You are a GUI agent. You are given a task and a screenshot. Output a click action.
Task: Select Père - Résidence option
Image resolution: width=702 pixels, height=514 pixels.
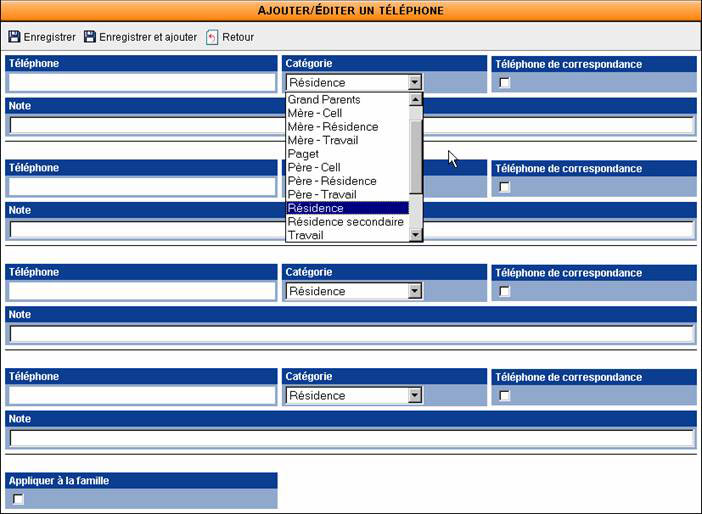coord(347,181)
